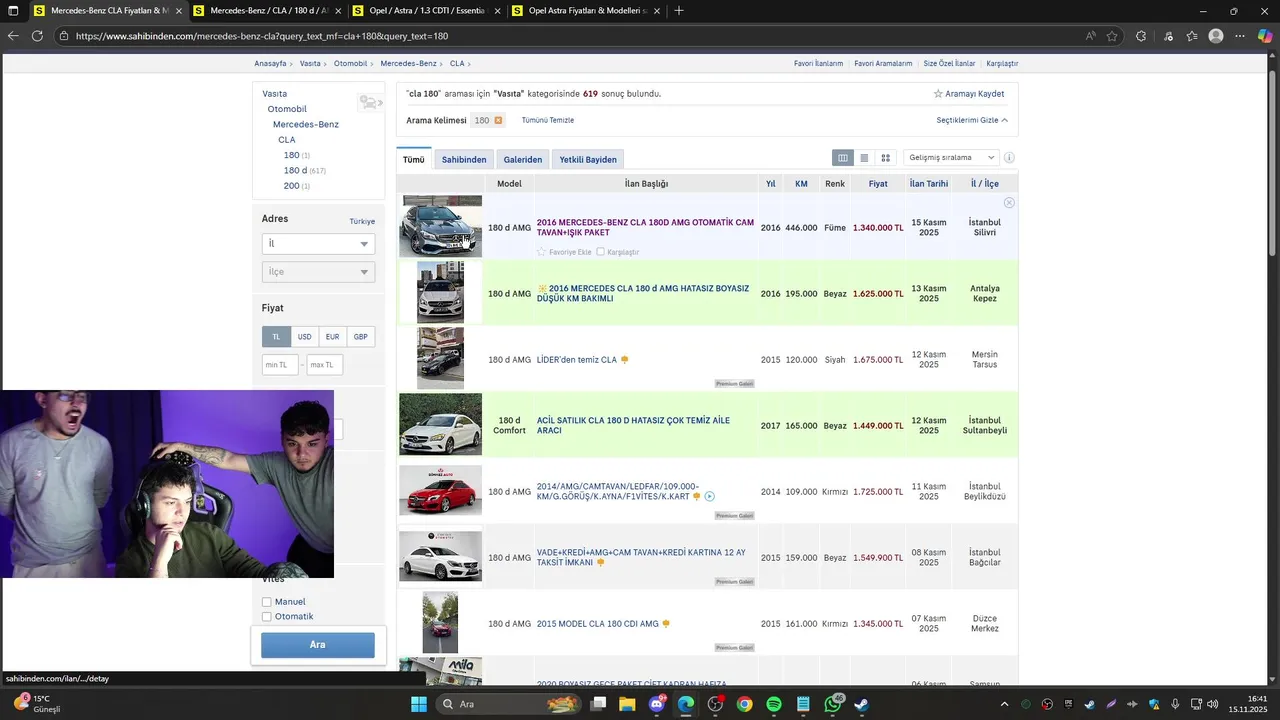This screenshot has width=1280, height=720.
Task: Check the Otomatik gearbox checkbox
Action: [266, 617]
